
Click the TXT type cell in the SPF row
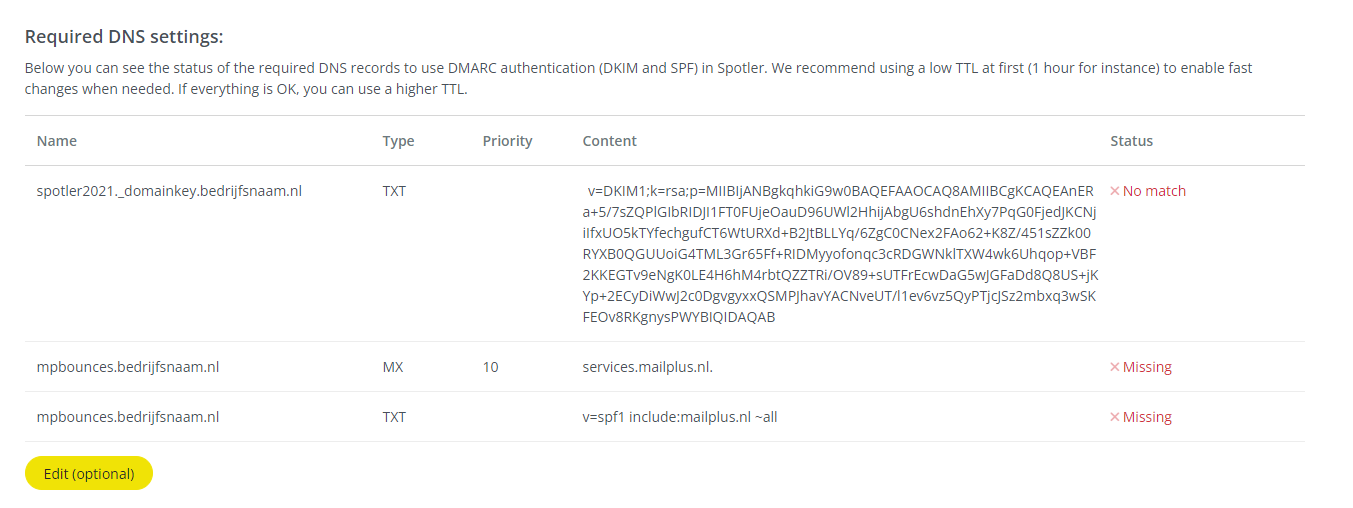pyautogui.click(x=394, y=417)
